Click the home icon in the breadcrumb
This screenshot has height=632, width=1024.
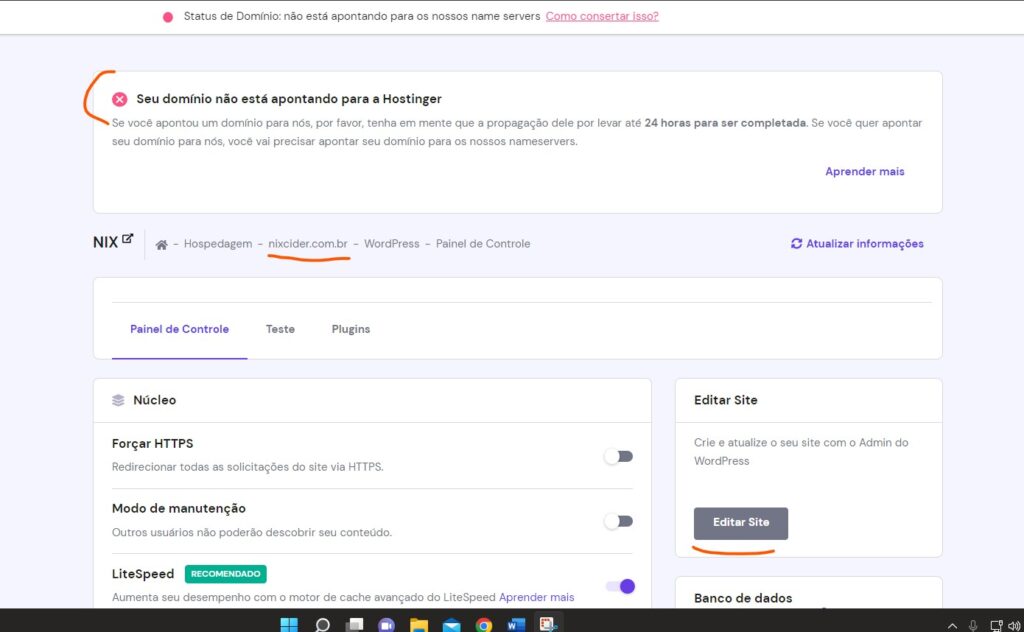(161, 244)
